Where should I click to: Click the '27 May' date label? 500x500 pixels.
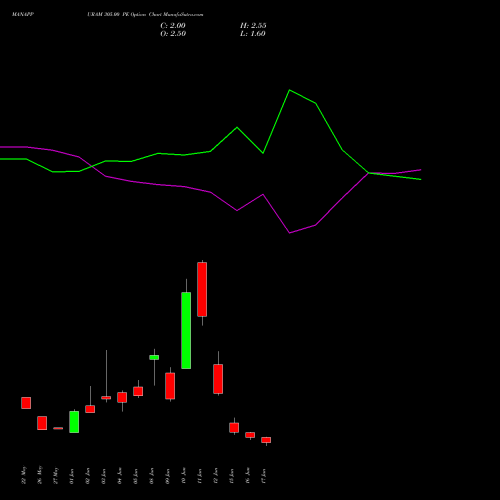pyautogui.click(x=55, y=475)
